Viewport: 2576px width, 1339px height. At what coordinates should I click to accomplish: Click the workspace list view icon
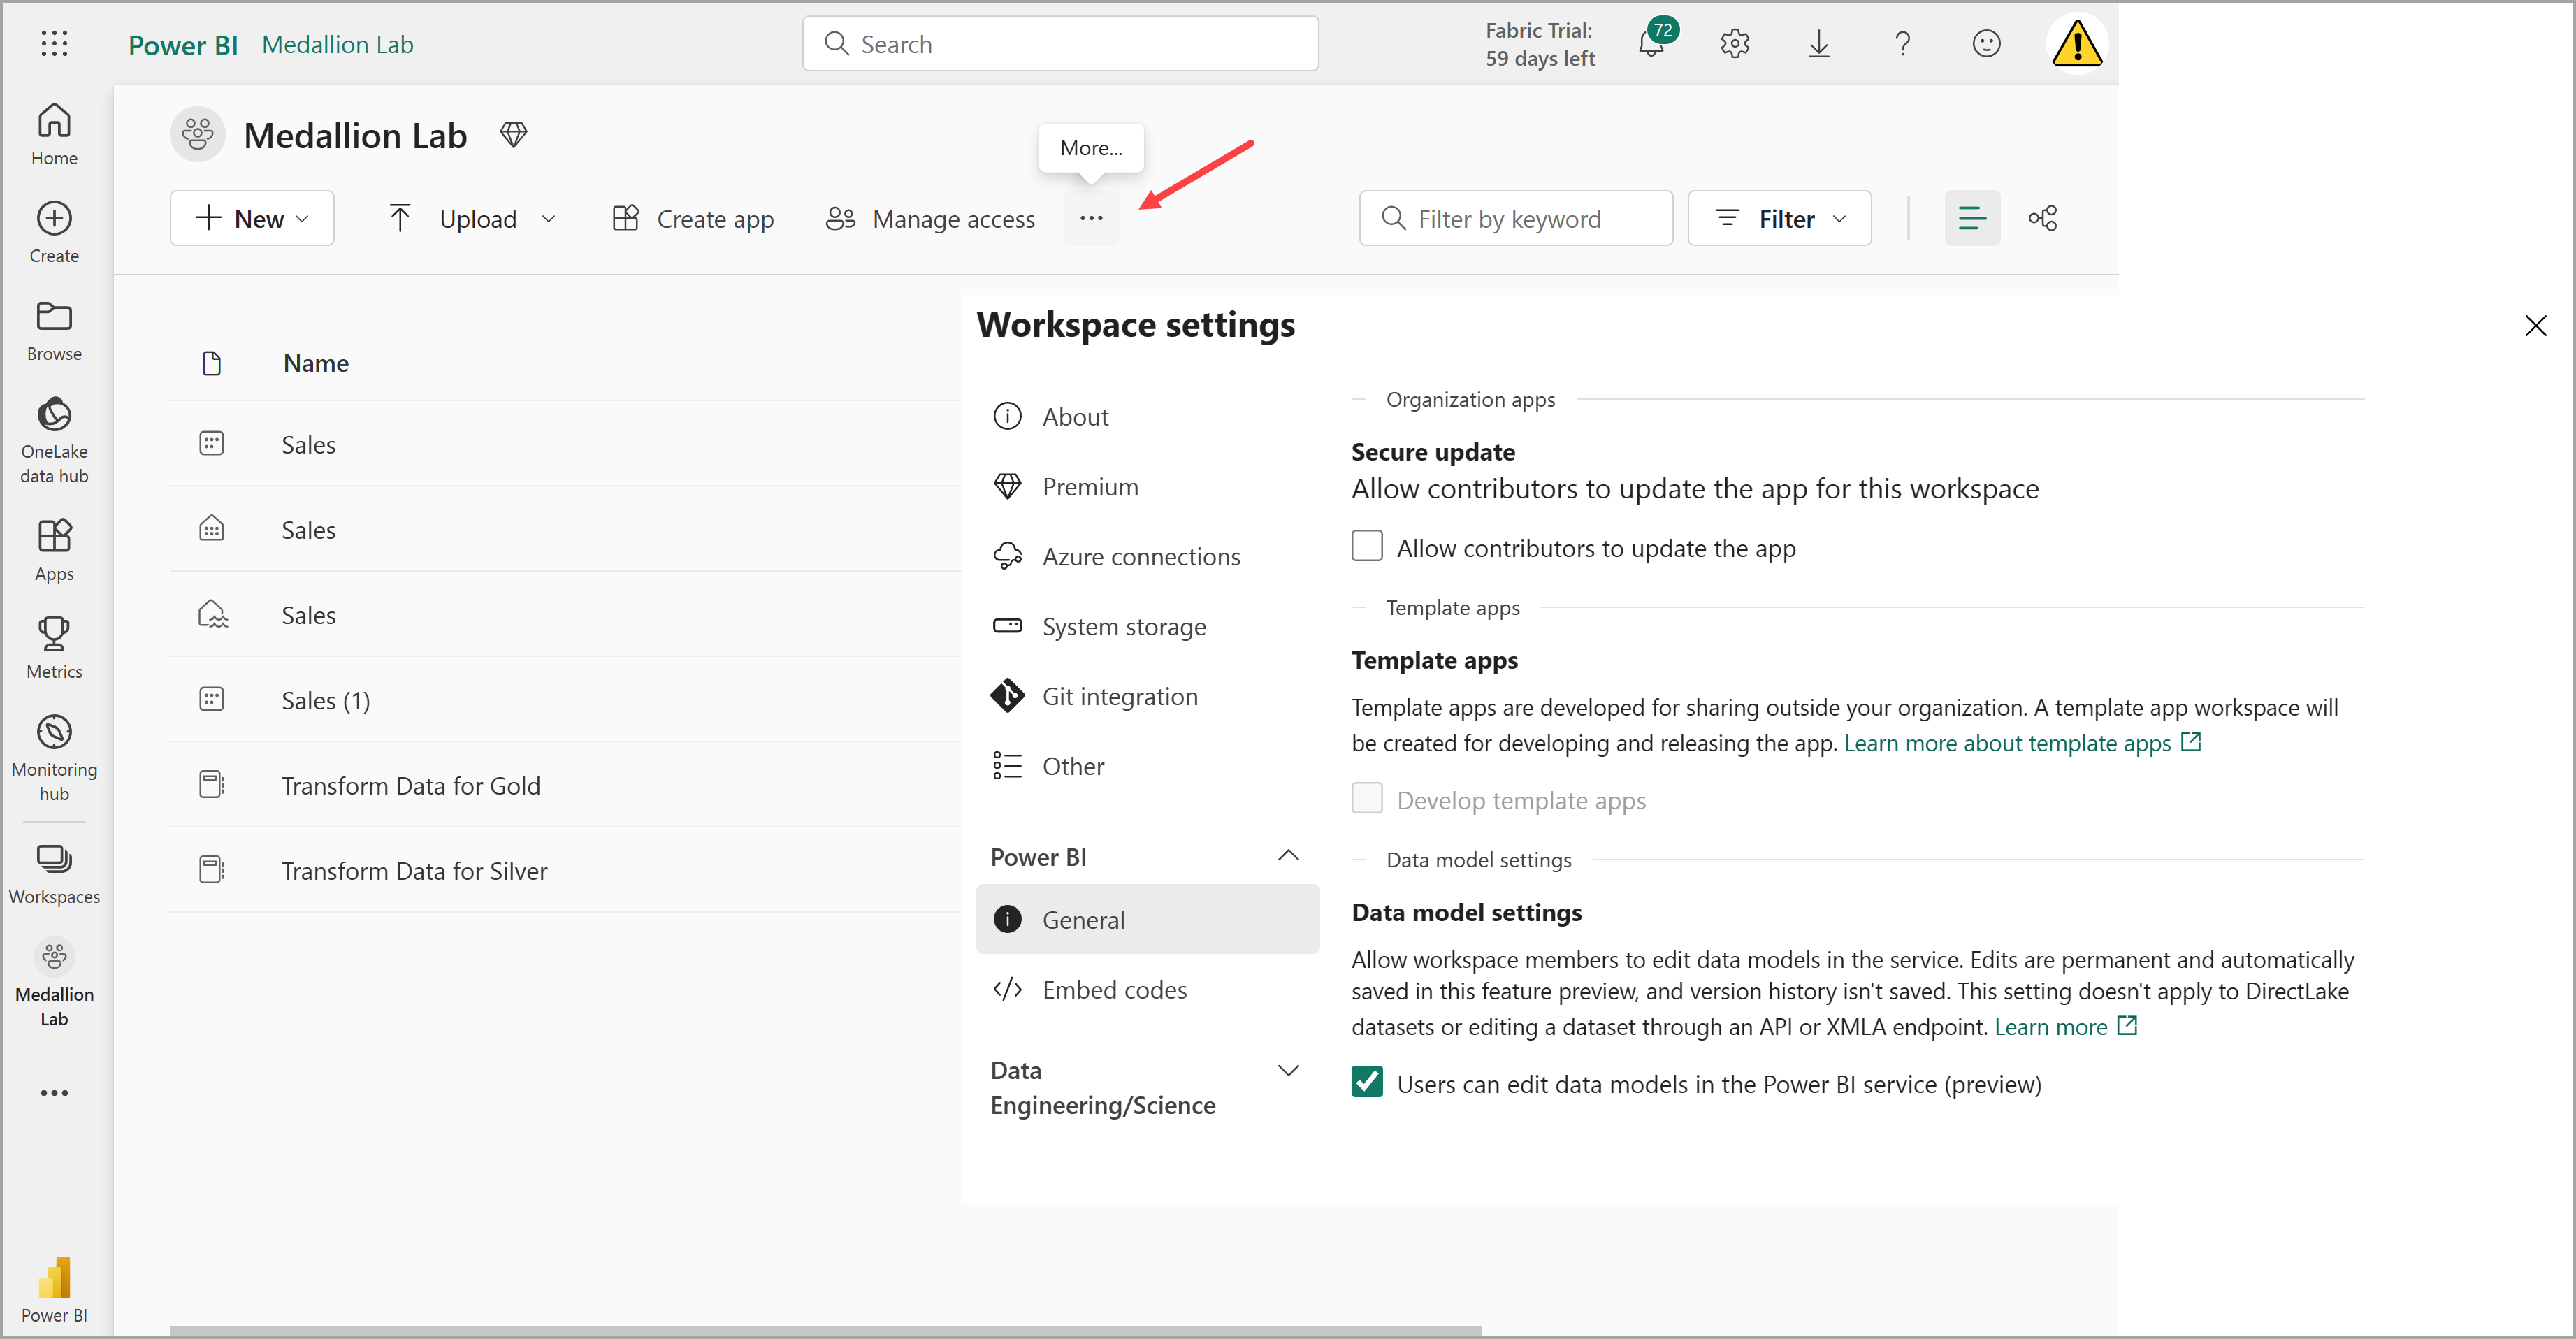[1971, 218]
